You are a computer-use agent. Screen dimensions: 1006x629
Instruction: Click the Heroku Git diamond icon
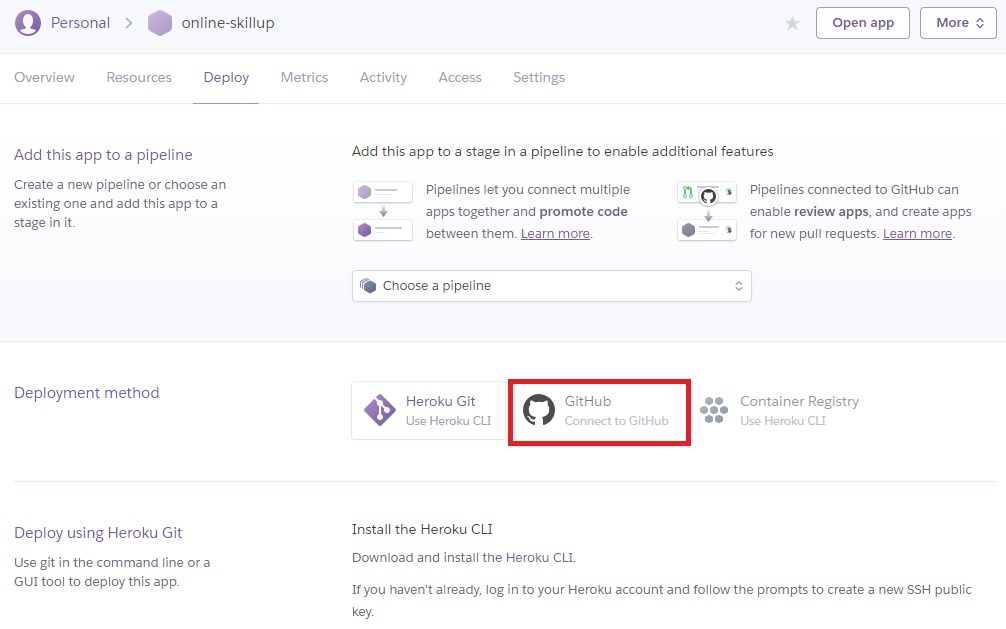(380, 410)
